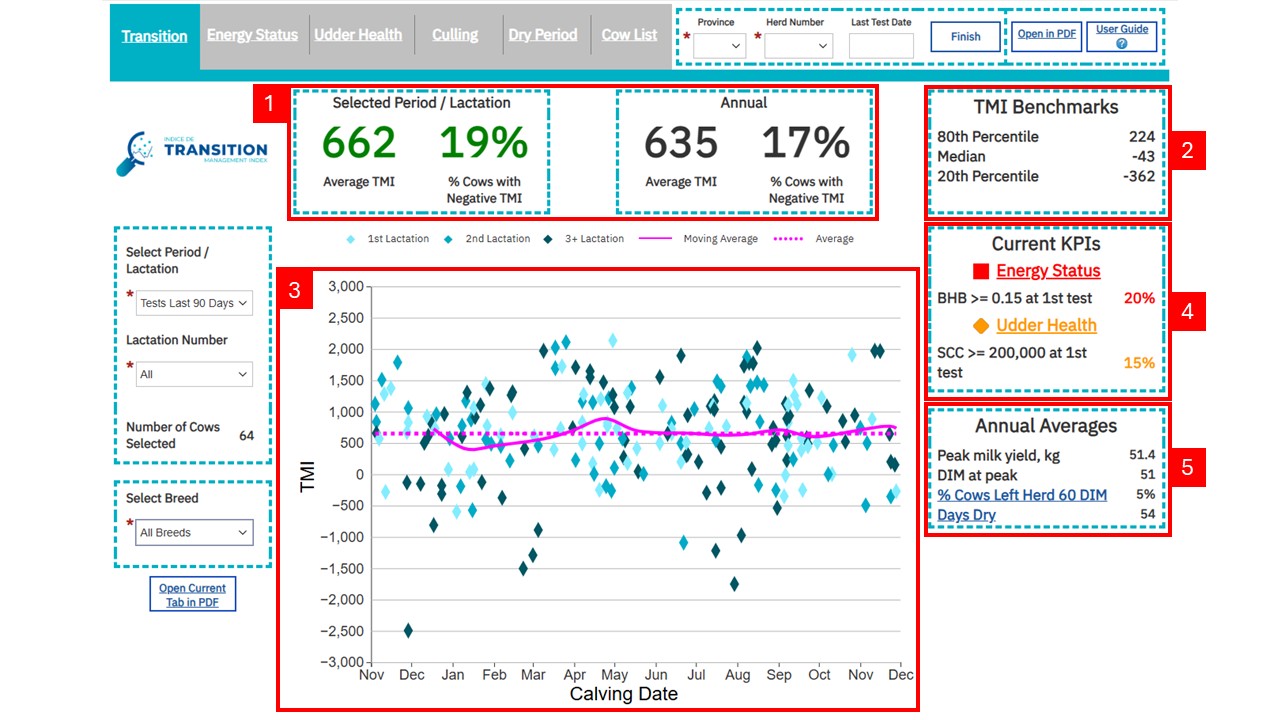Follow the % Cows Left Herd 60 DIM link

(x=1022, y=495)
